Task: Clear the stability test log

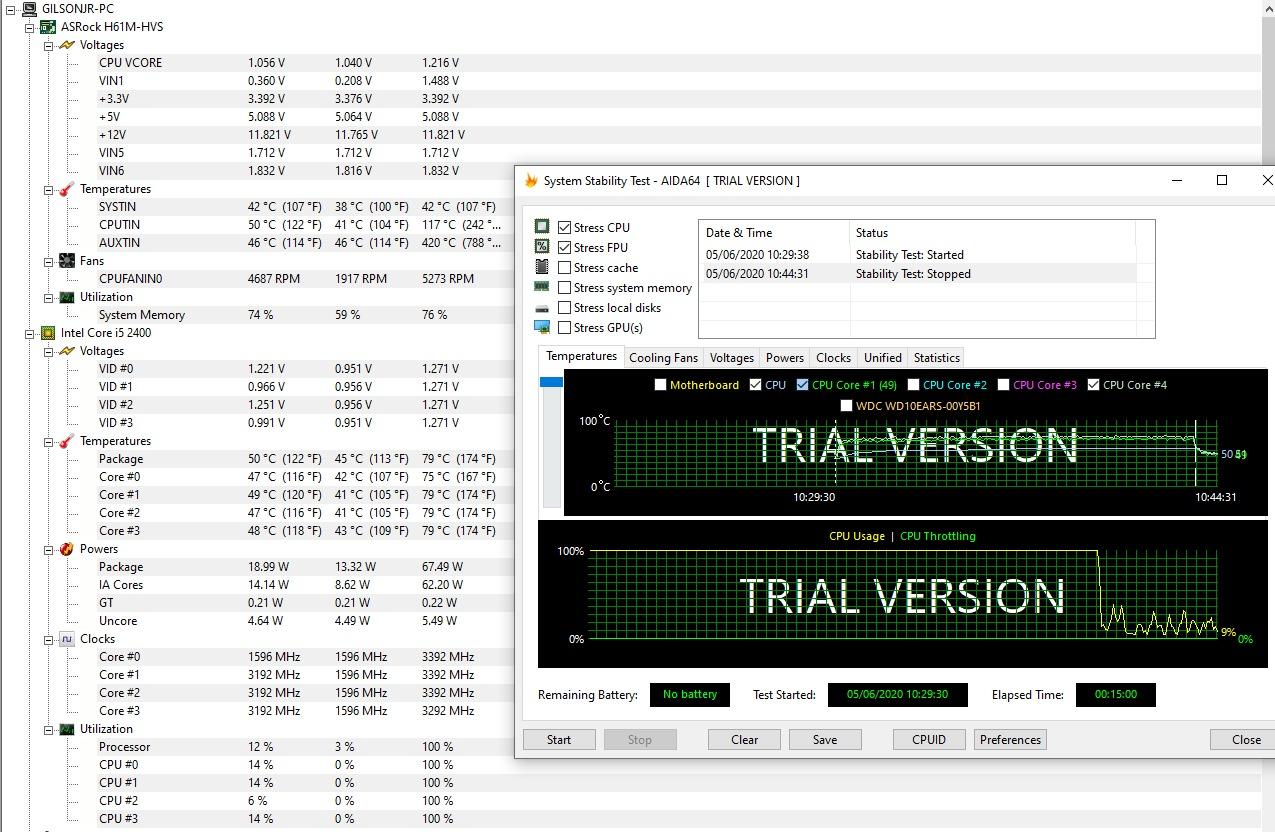Action: pyautogui.click(x=744, y=740)
